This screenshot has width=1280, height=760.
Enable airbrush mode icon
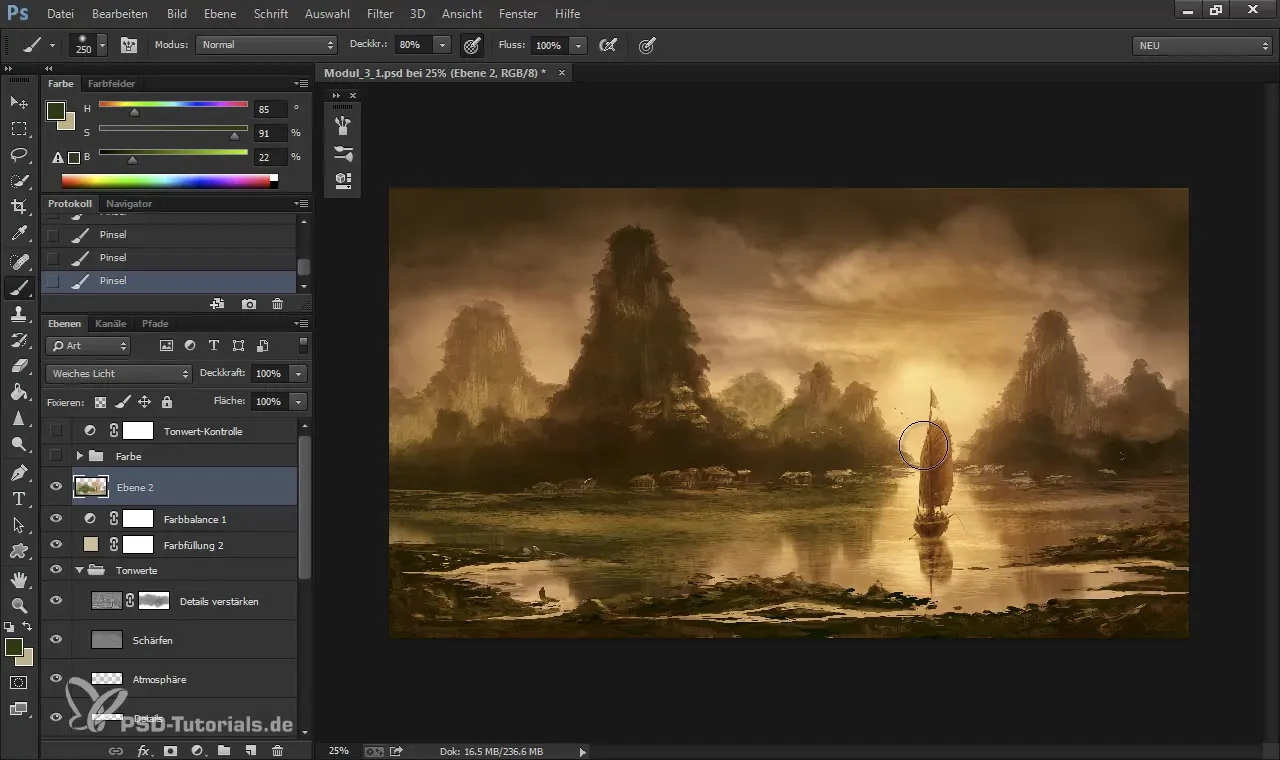[x=606, y=45]
